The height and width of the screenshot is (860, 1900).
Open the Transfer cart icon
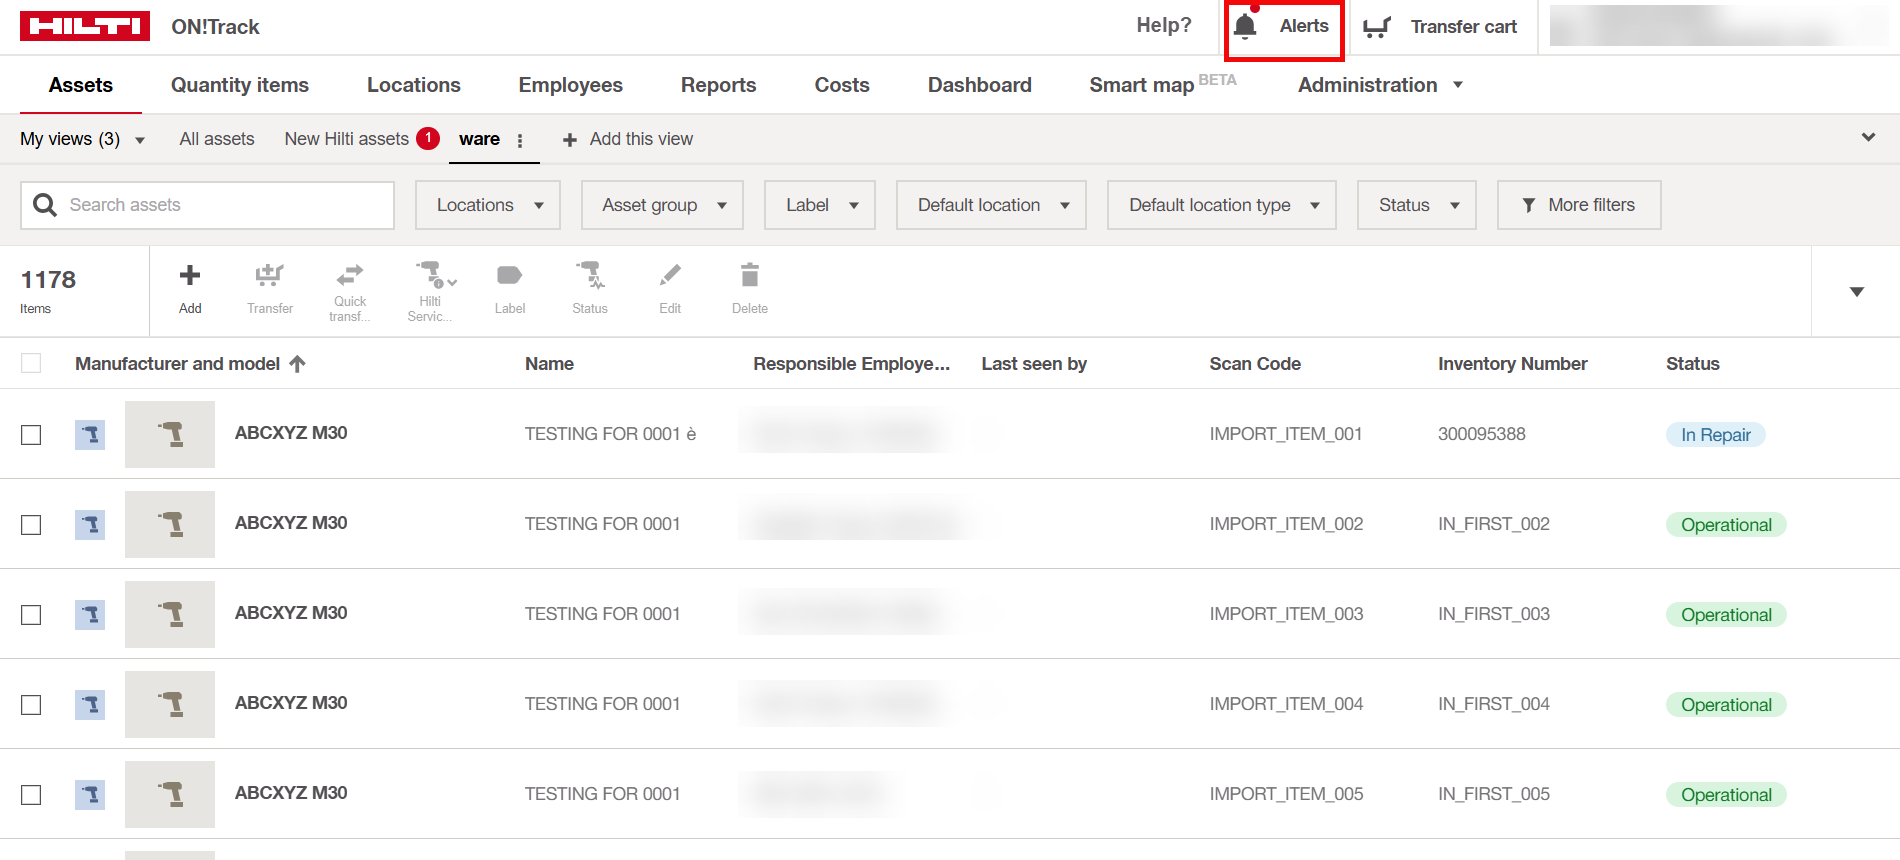coord(1377,27)
